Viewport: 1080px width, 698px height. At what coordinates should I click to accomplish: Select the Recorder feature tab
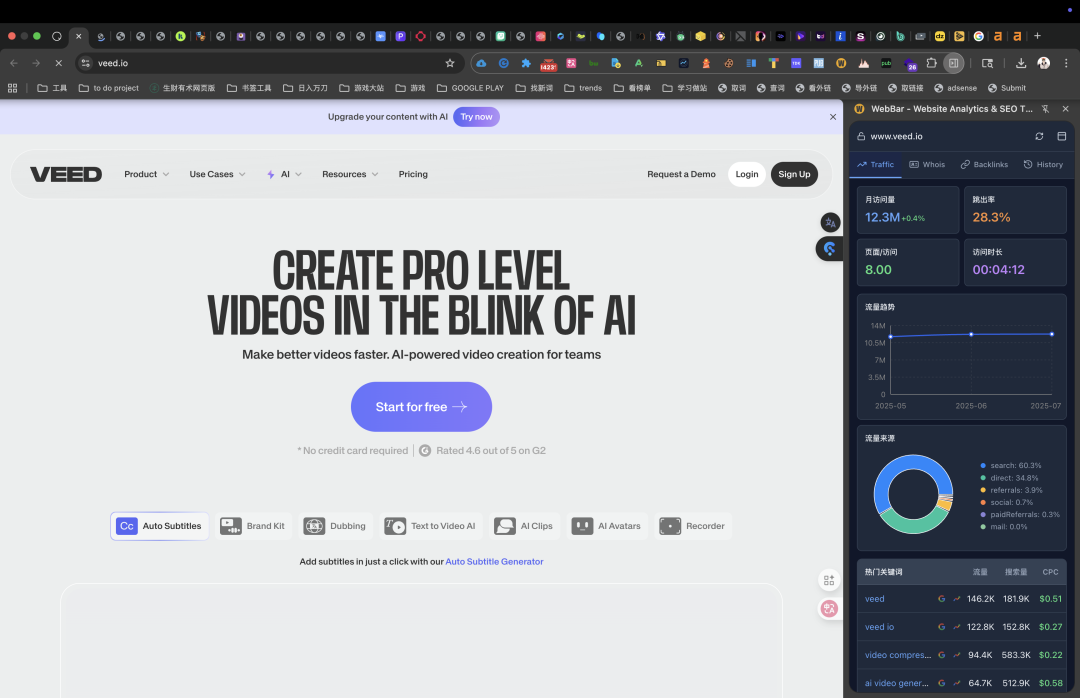[692, 526]
